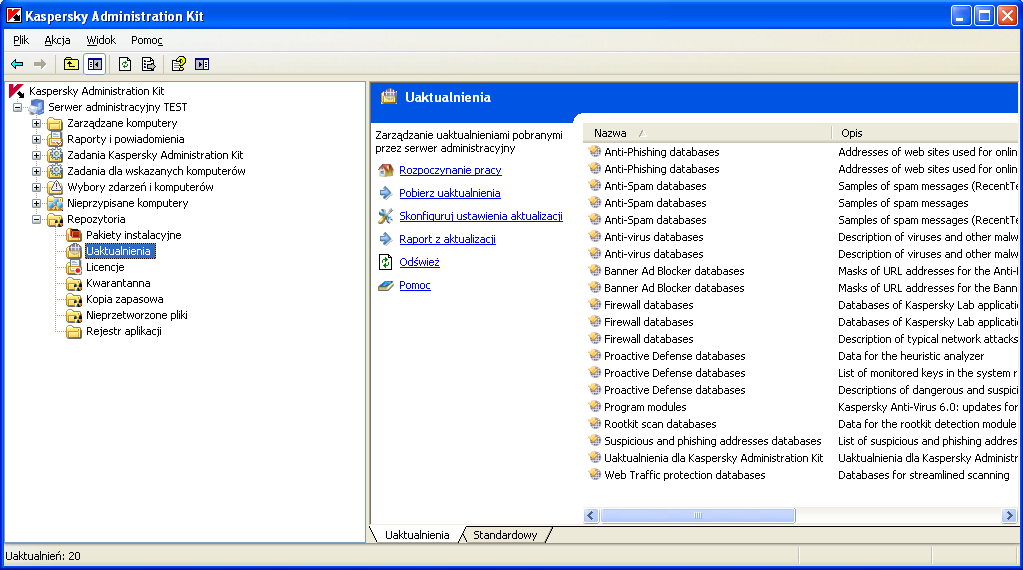1023x570 pixels.
Task: Click the Pakiety instalacyjne node icon
Action: coord(74,235)
